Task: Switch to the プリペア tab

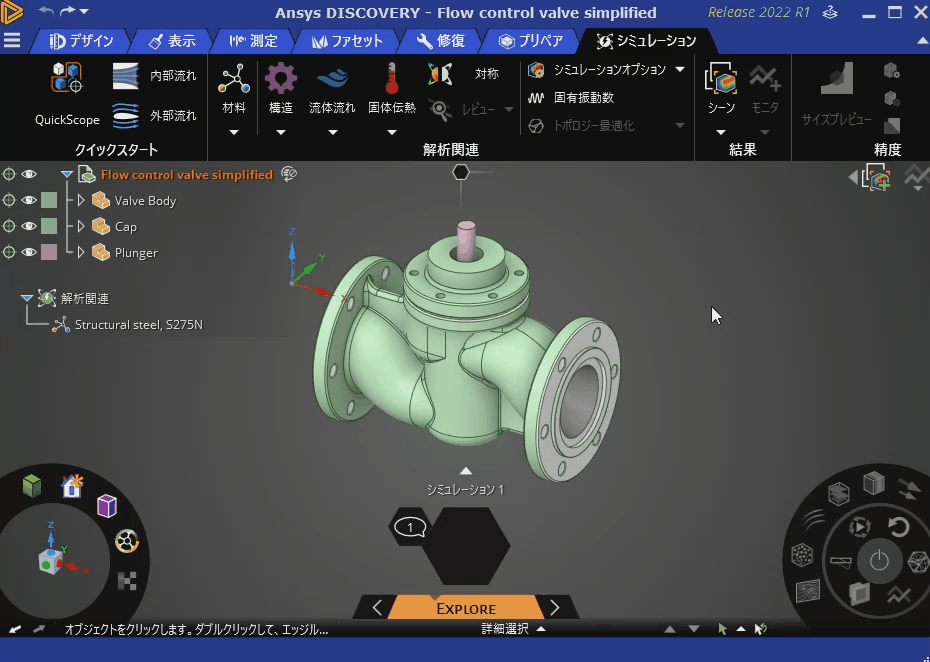Action: [531, 41]
